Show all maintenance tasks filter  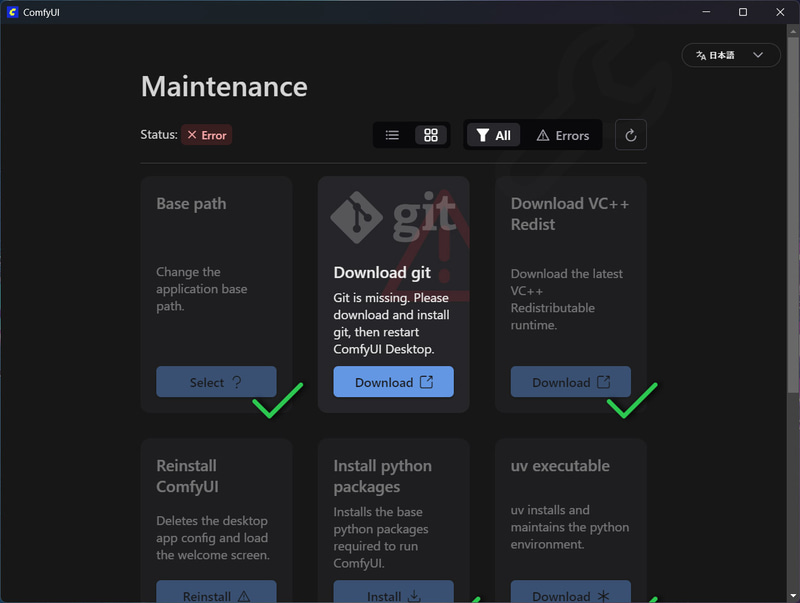point(493,135)
